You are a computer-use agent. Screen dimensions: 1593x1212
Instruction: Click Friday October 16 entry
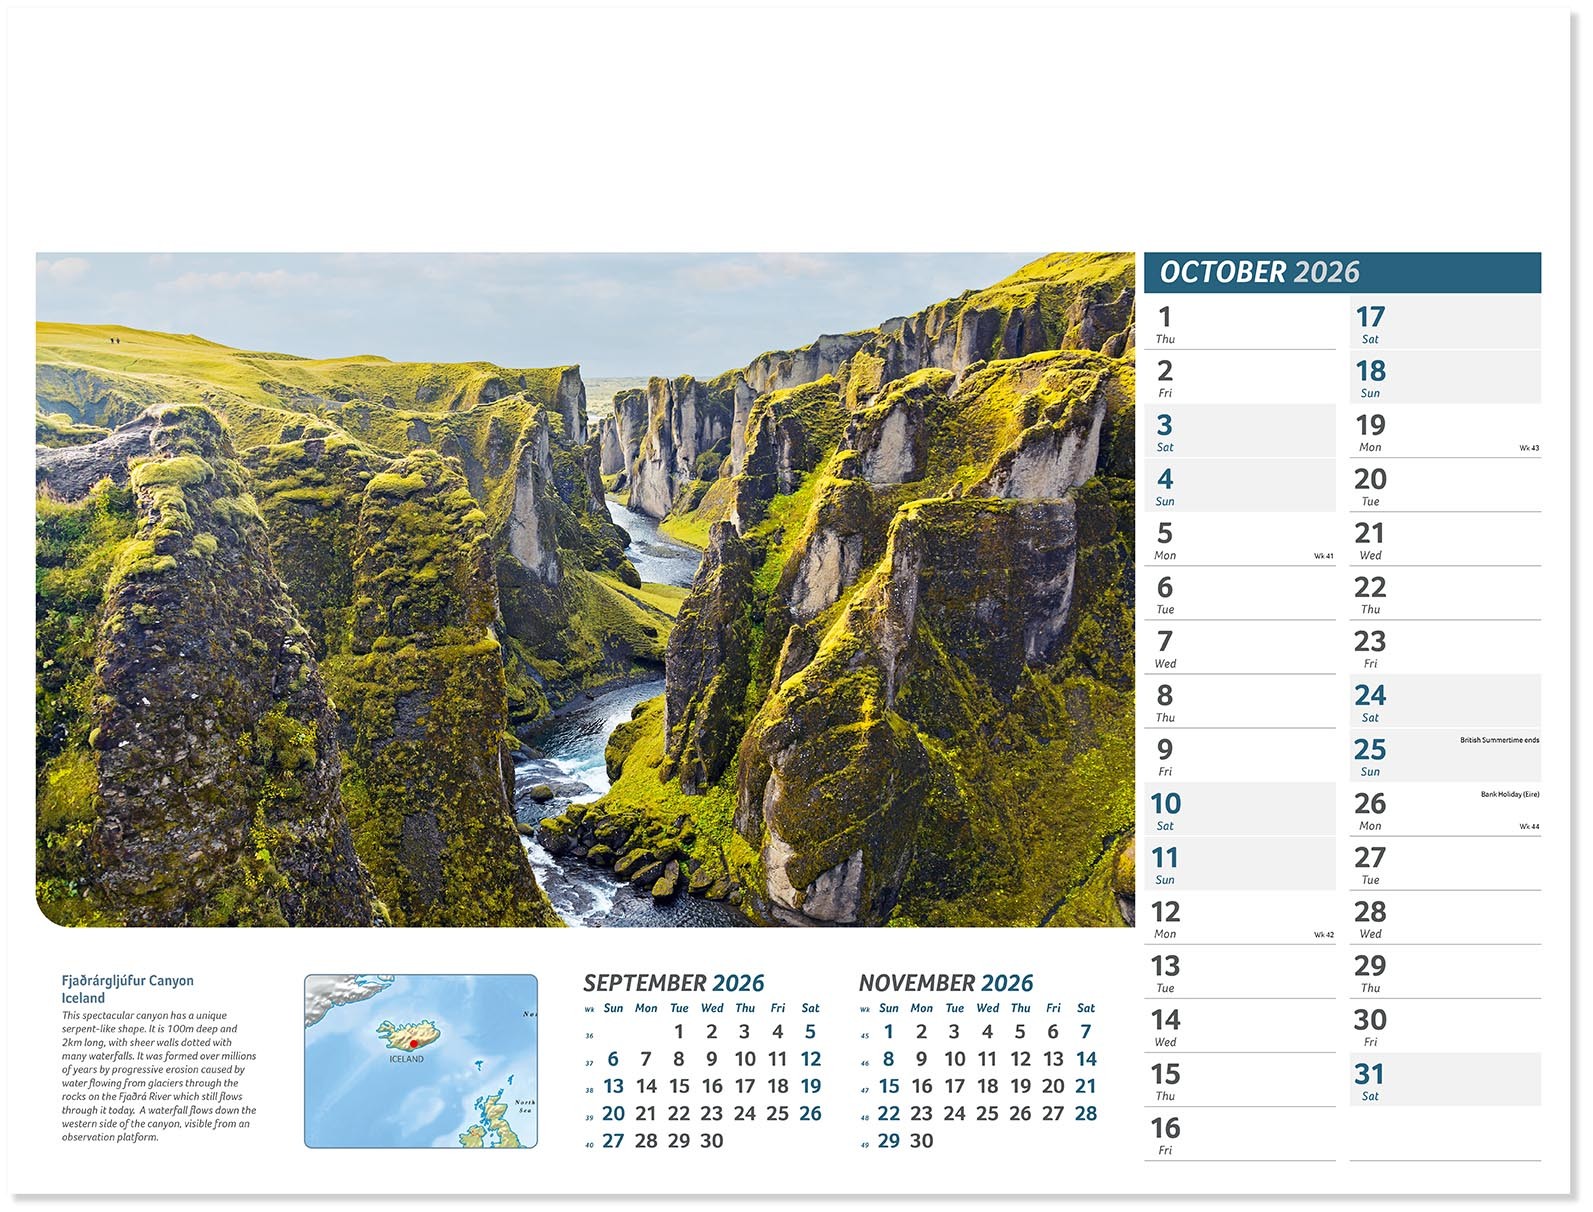(x=1238, y=1135)
